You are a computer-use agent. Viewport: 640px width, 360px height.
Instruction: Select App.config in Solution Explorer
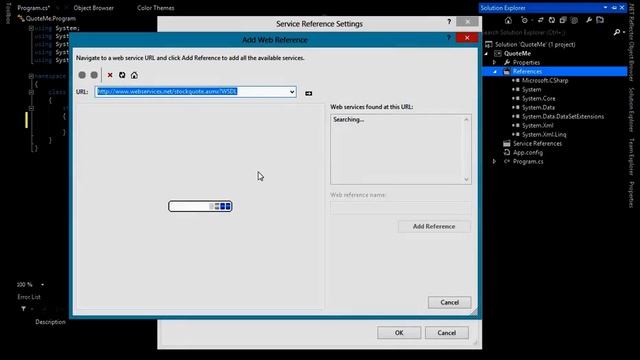click(x=528, y=152)
